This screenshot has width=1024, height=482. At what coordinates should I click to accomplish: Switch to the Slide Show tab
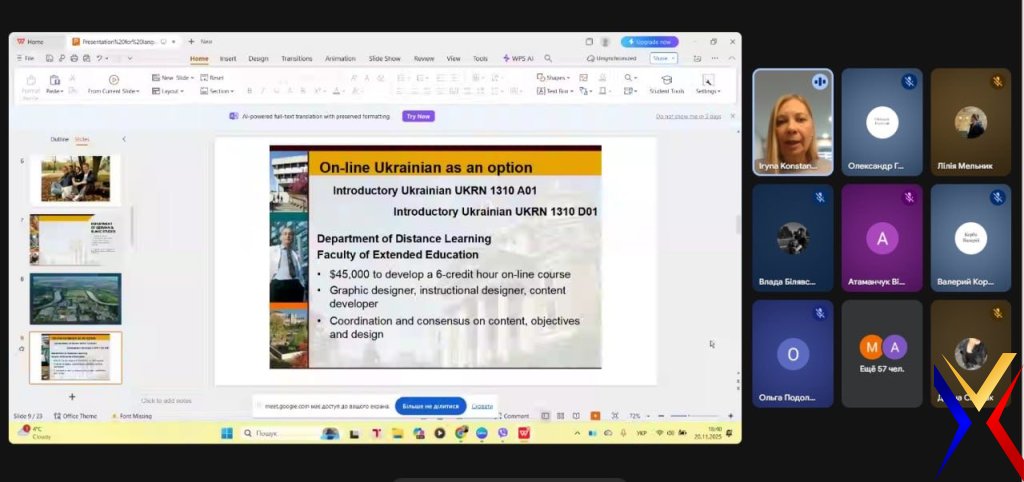click(384, 58)
